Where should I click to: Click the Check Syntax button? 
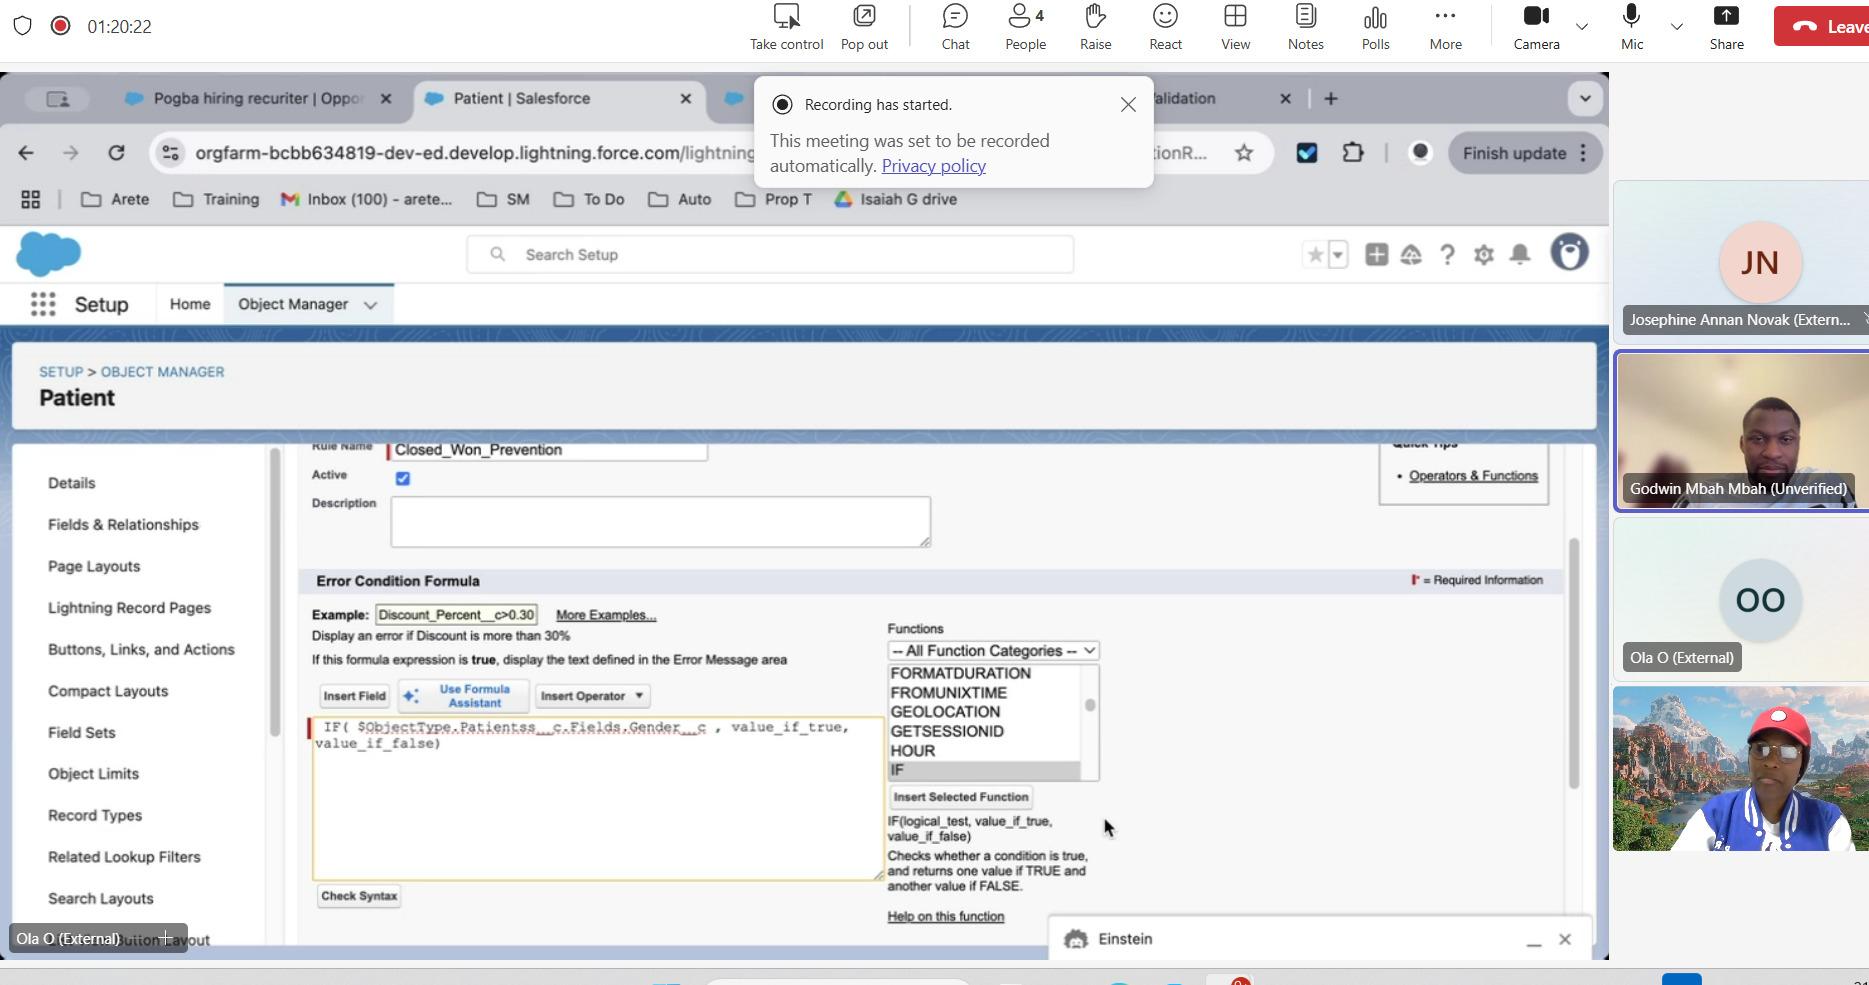click(x=358, y=896)
